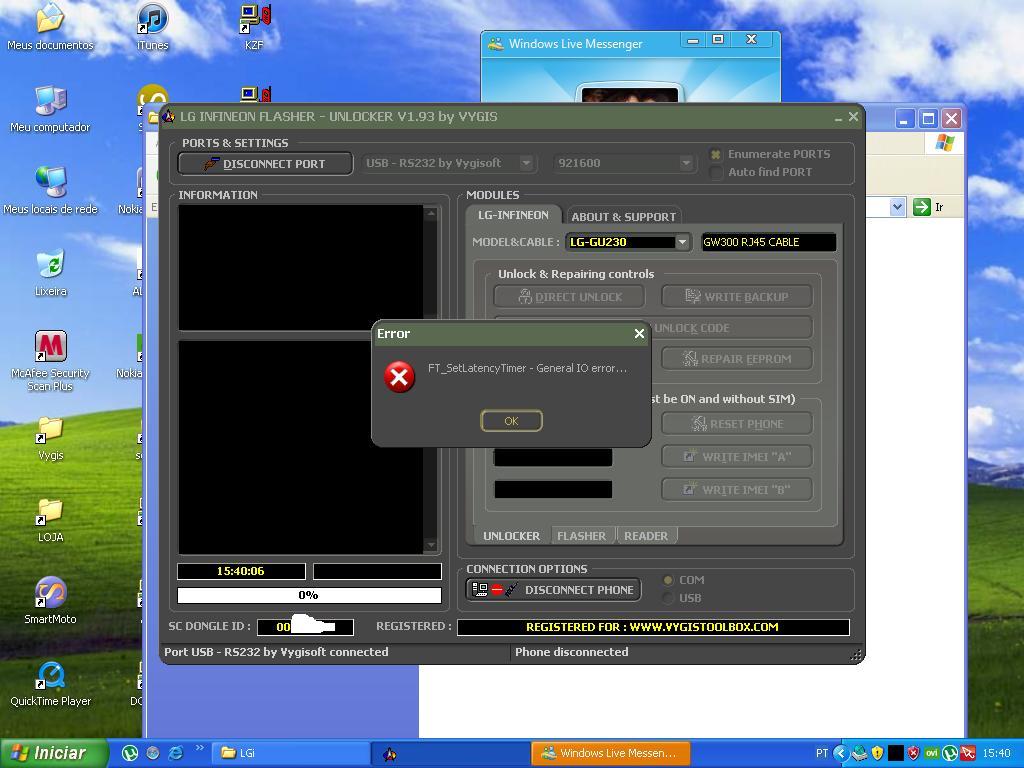The height and width of the screenshot is (768, 1024).
Task: Click the REPAIR EEPROM button
Action: pyautogui.click(x=737, y=359)
